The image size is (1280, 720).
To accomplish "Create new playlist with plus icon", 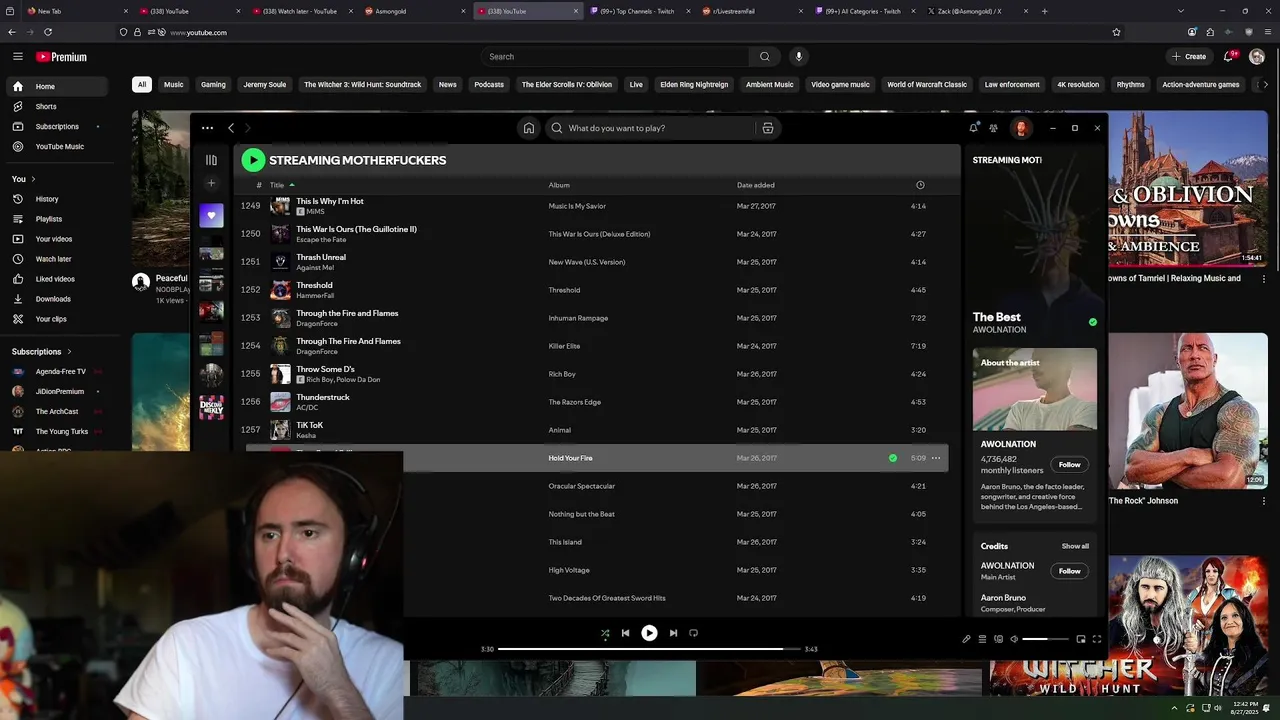I will 211,183.
